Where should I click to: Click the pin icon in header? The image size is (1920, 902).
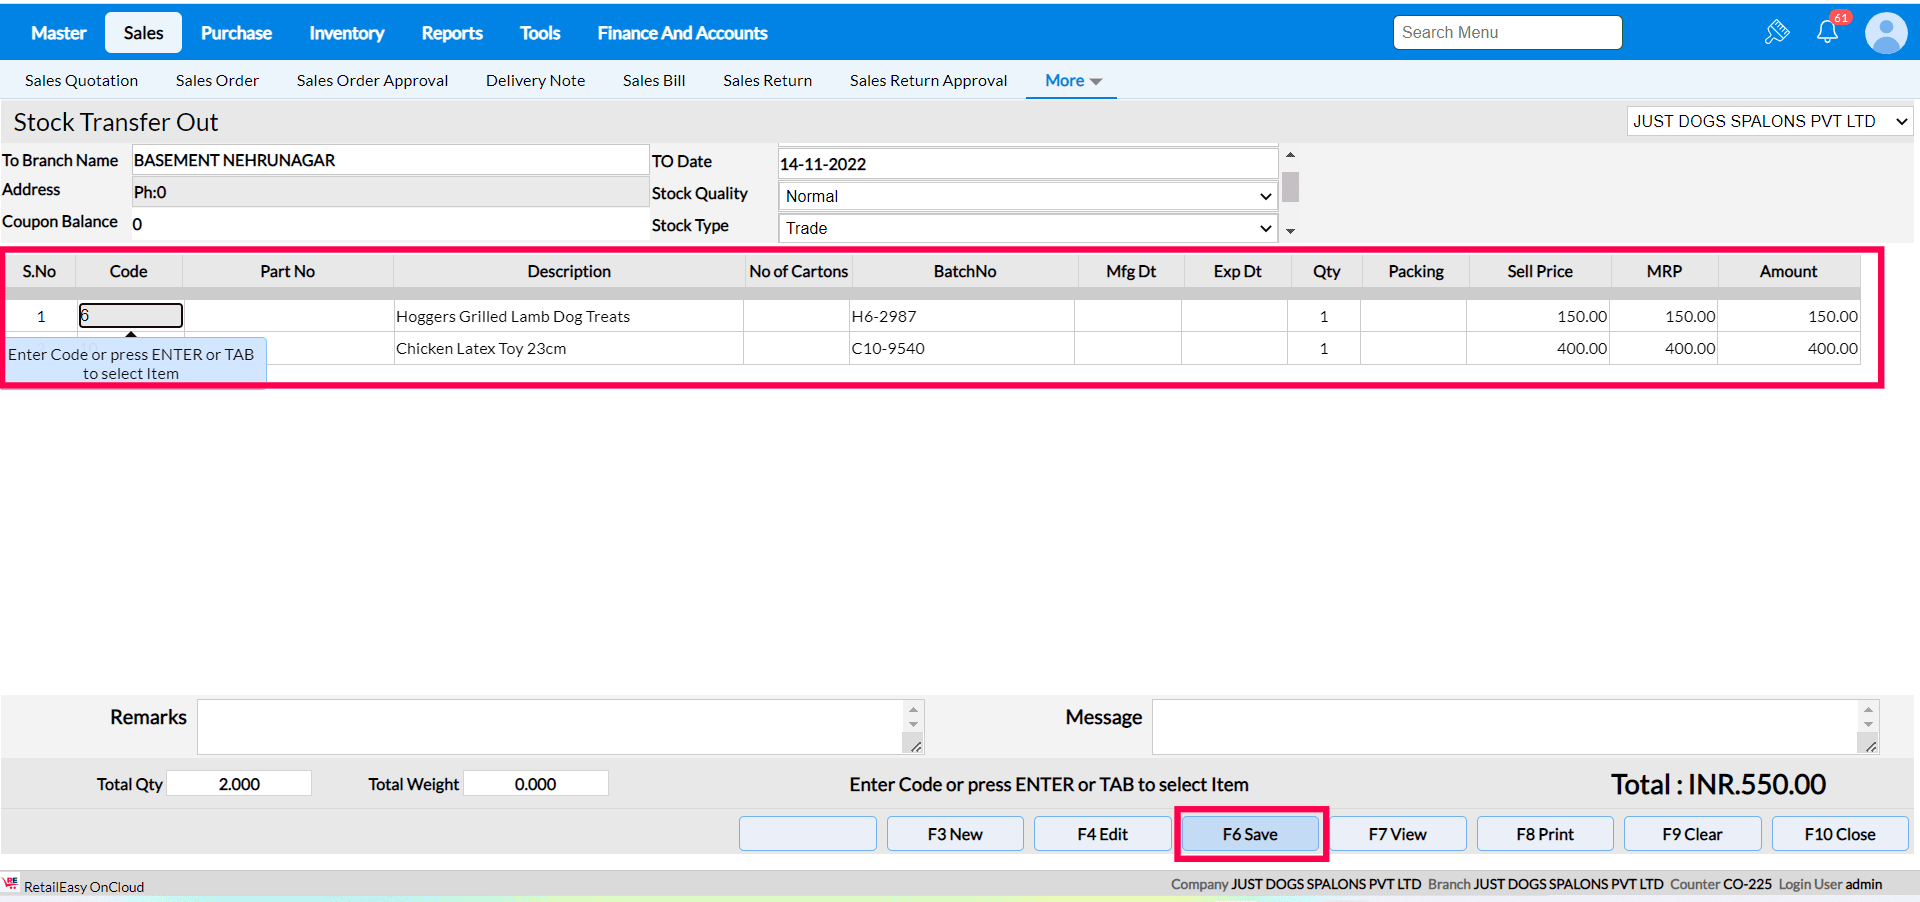1777,32
